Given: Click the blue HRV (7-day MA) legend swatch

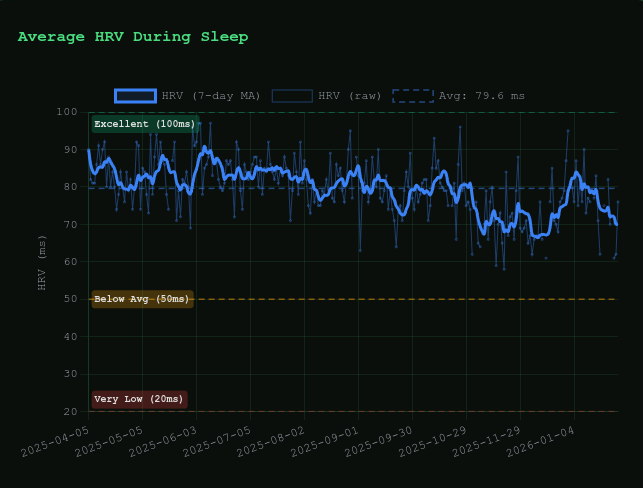Looking at the screenshot, I should point(135,96).
